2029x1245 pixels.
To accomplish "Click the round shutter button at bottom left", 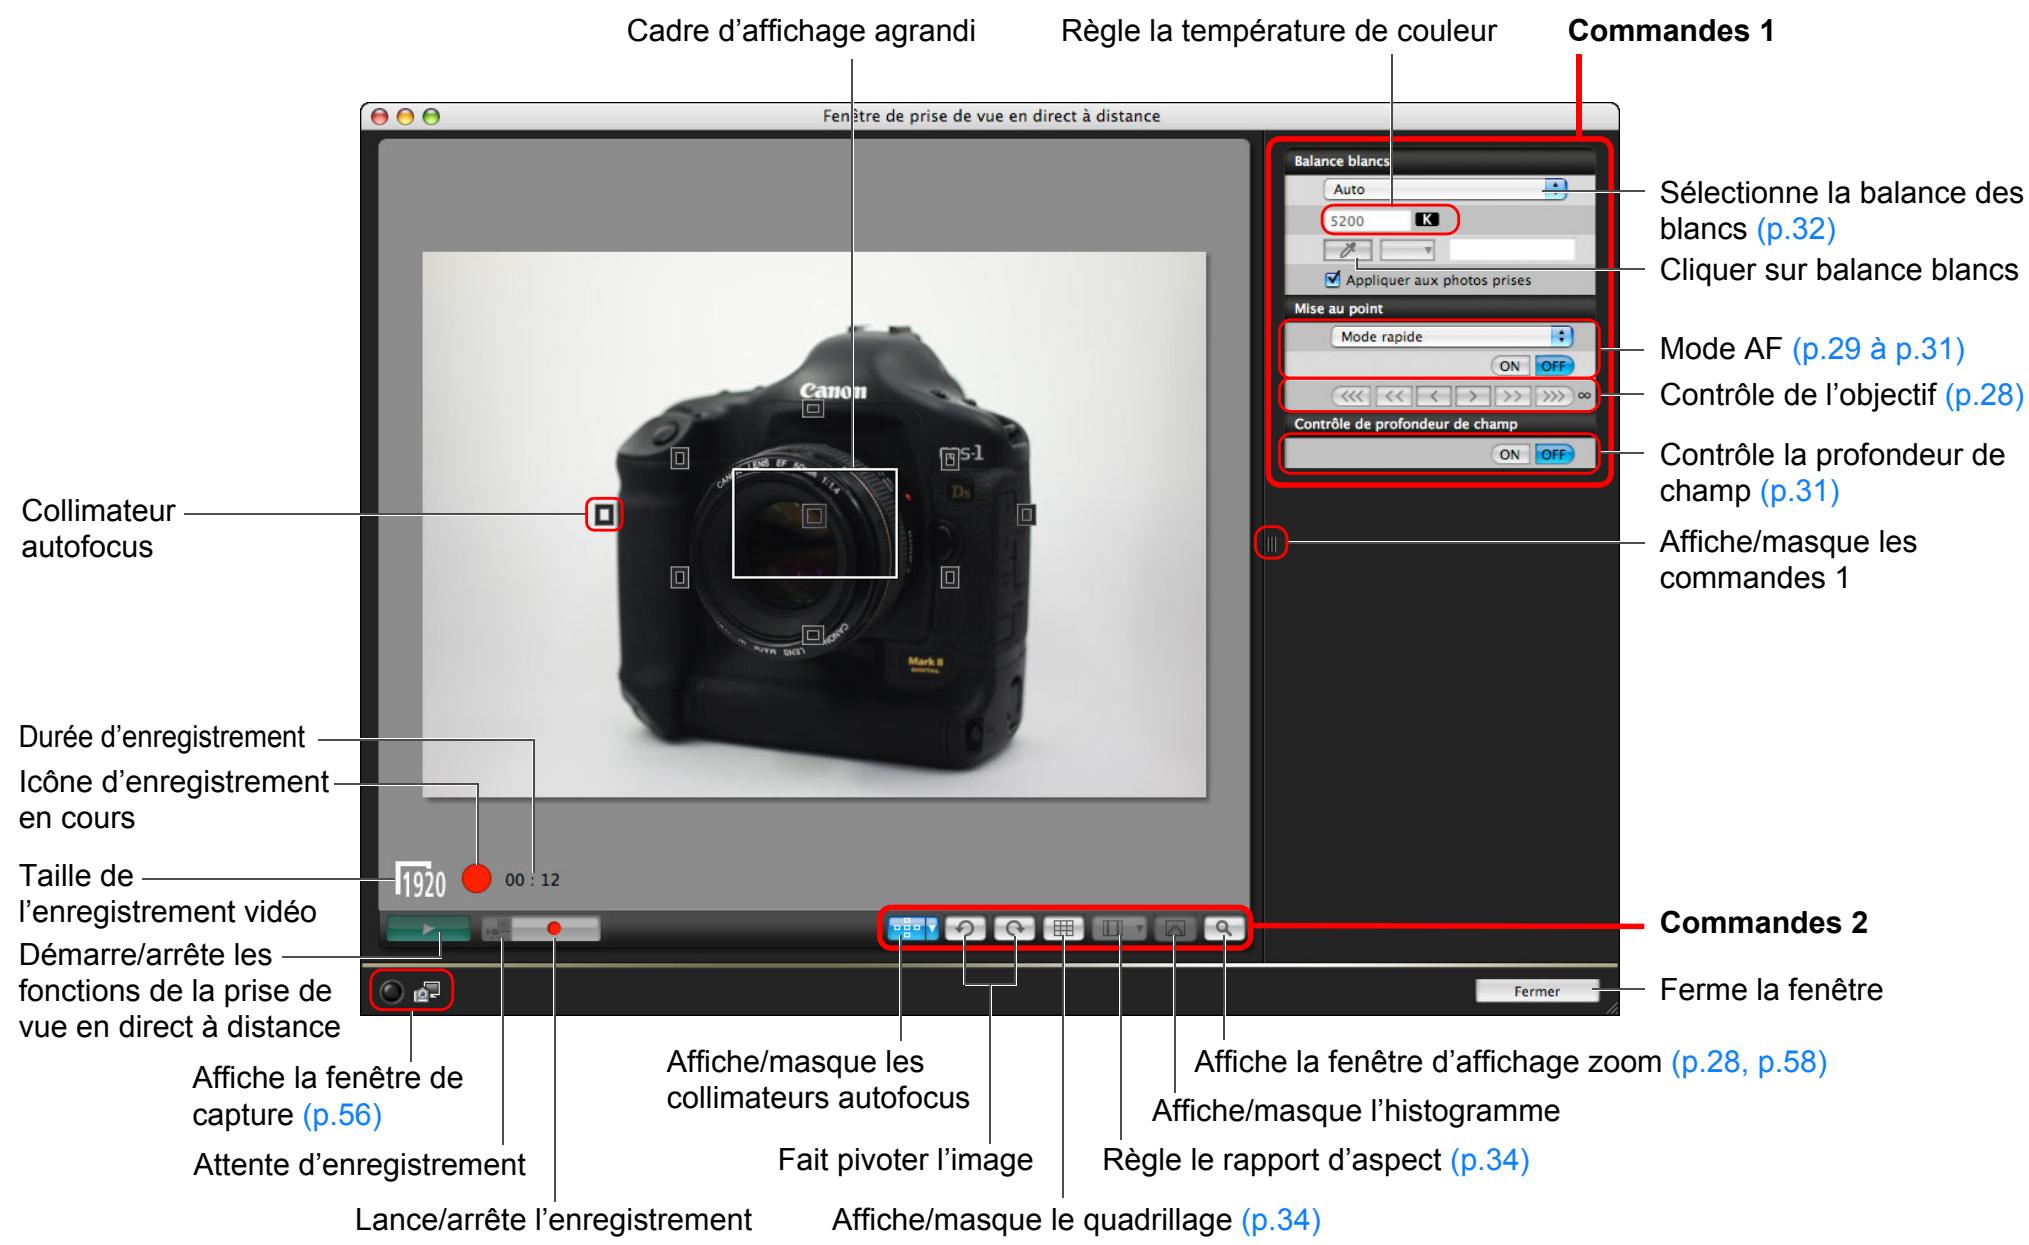I will [392, 992].
